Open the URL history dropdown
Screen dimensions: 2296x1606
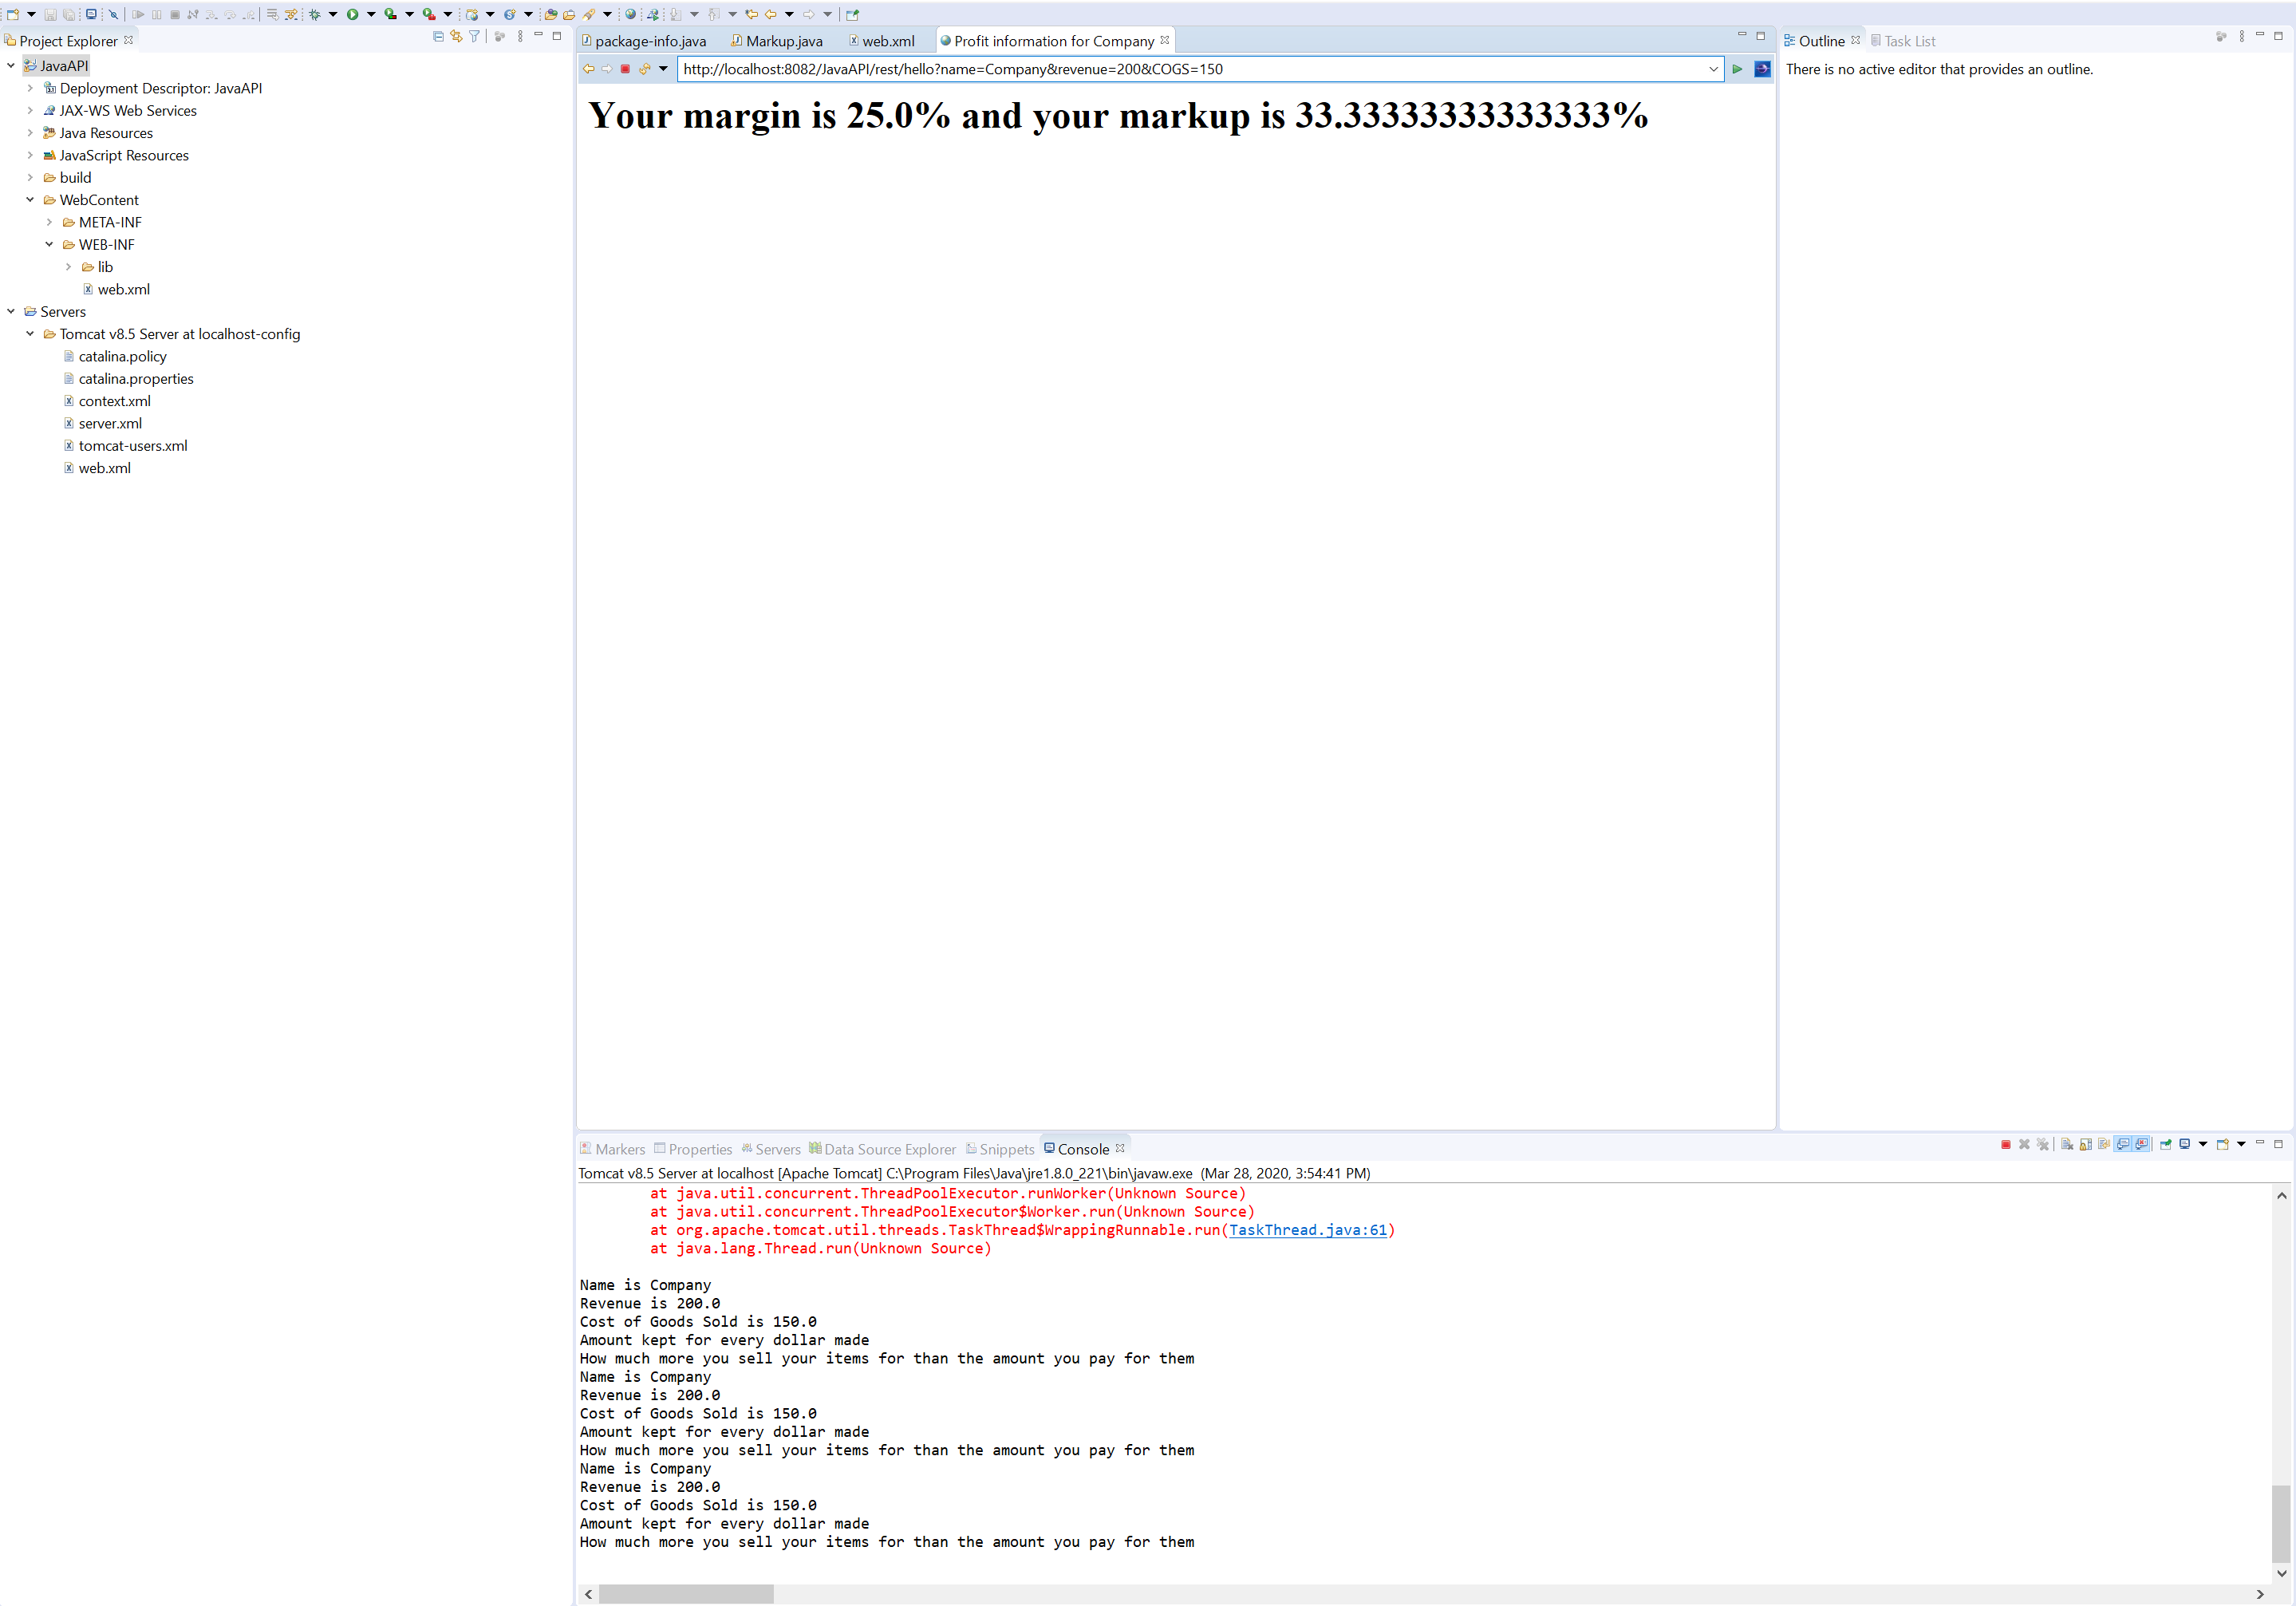pyautogui.click(x=1713, y=69)
